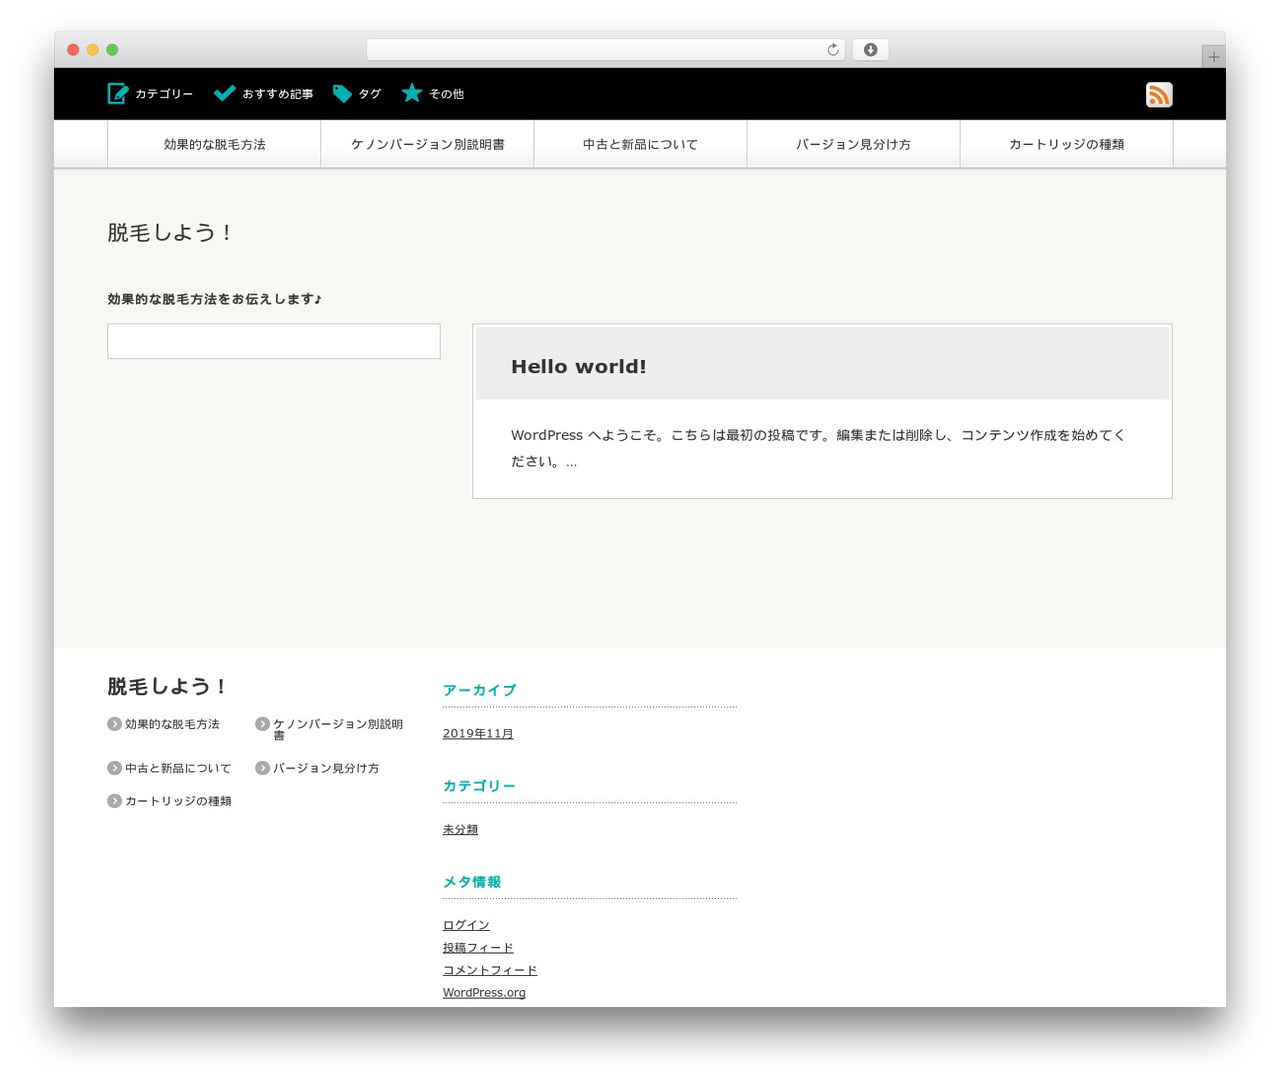Screen dimensions: 1280x1084
Task: Click the browser download arrow button
Action: (871, 50)
